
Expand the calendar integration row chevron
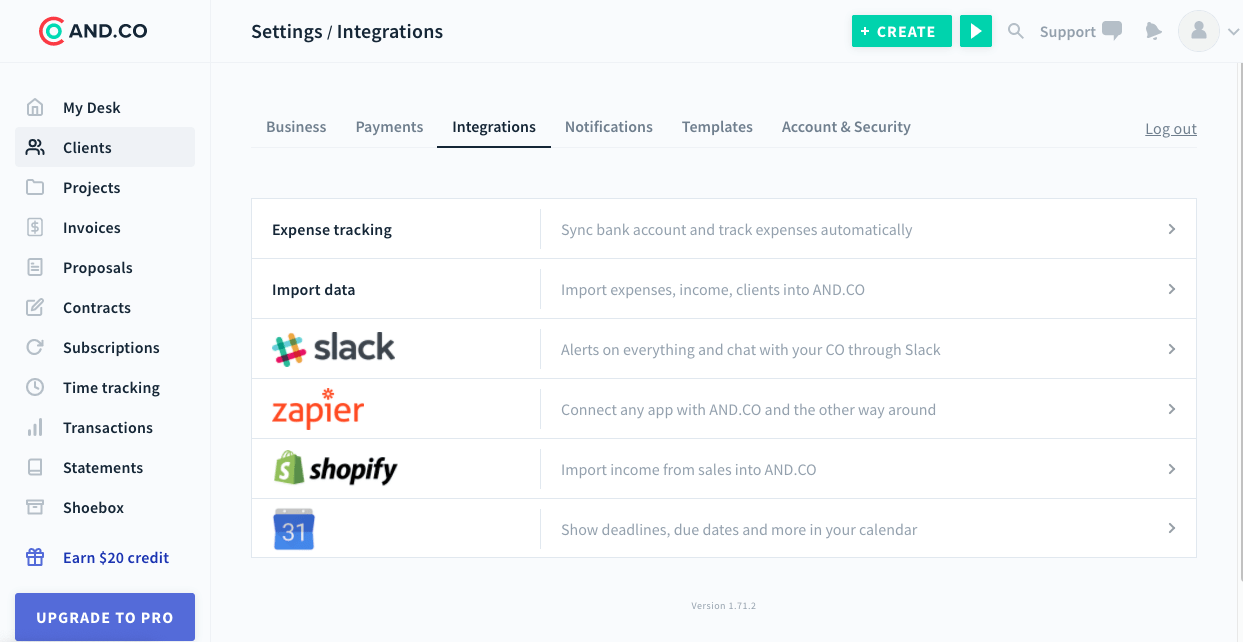click(1172, 528)
